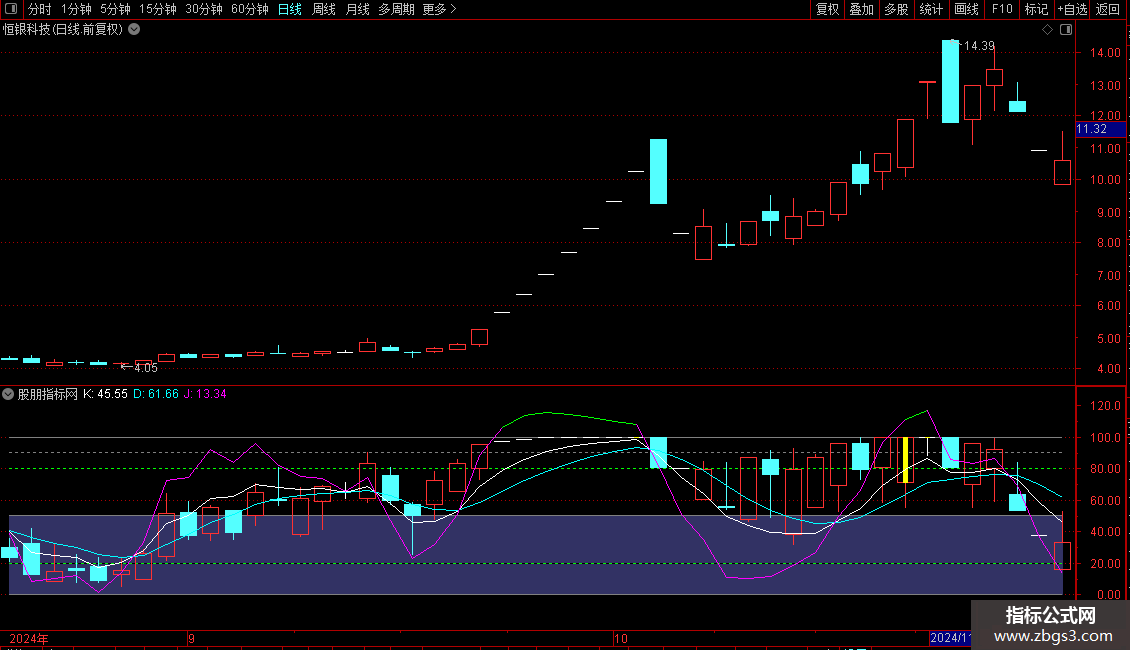Screen dimensions: 1130x650
Task: Expand dropdown beside 股朋指标网 indicator name
Action: [8, 394]
